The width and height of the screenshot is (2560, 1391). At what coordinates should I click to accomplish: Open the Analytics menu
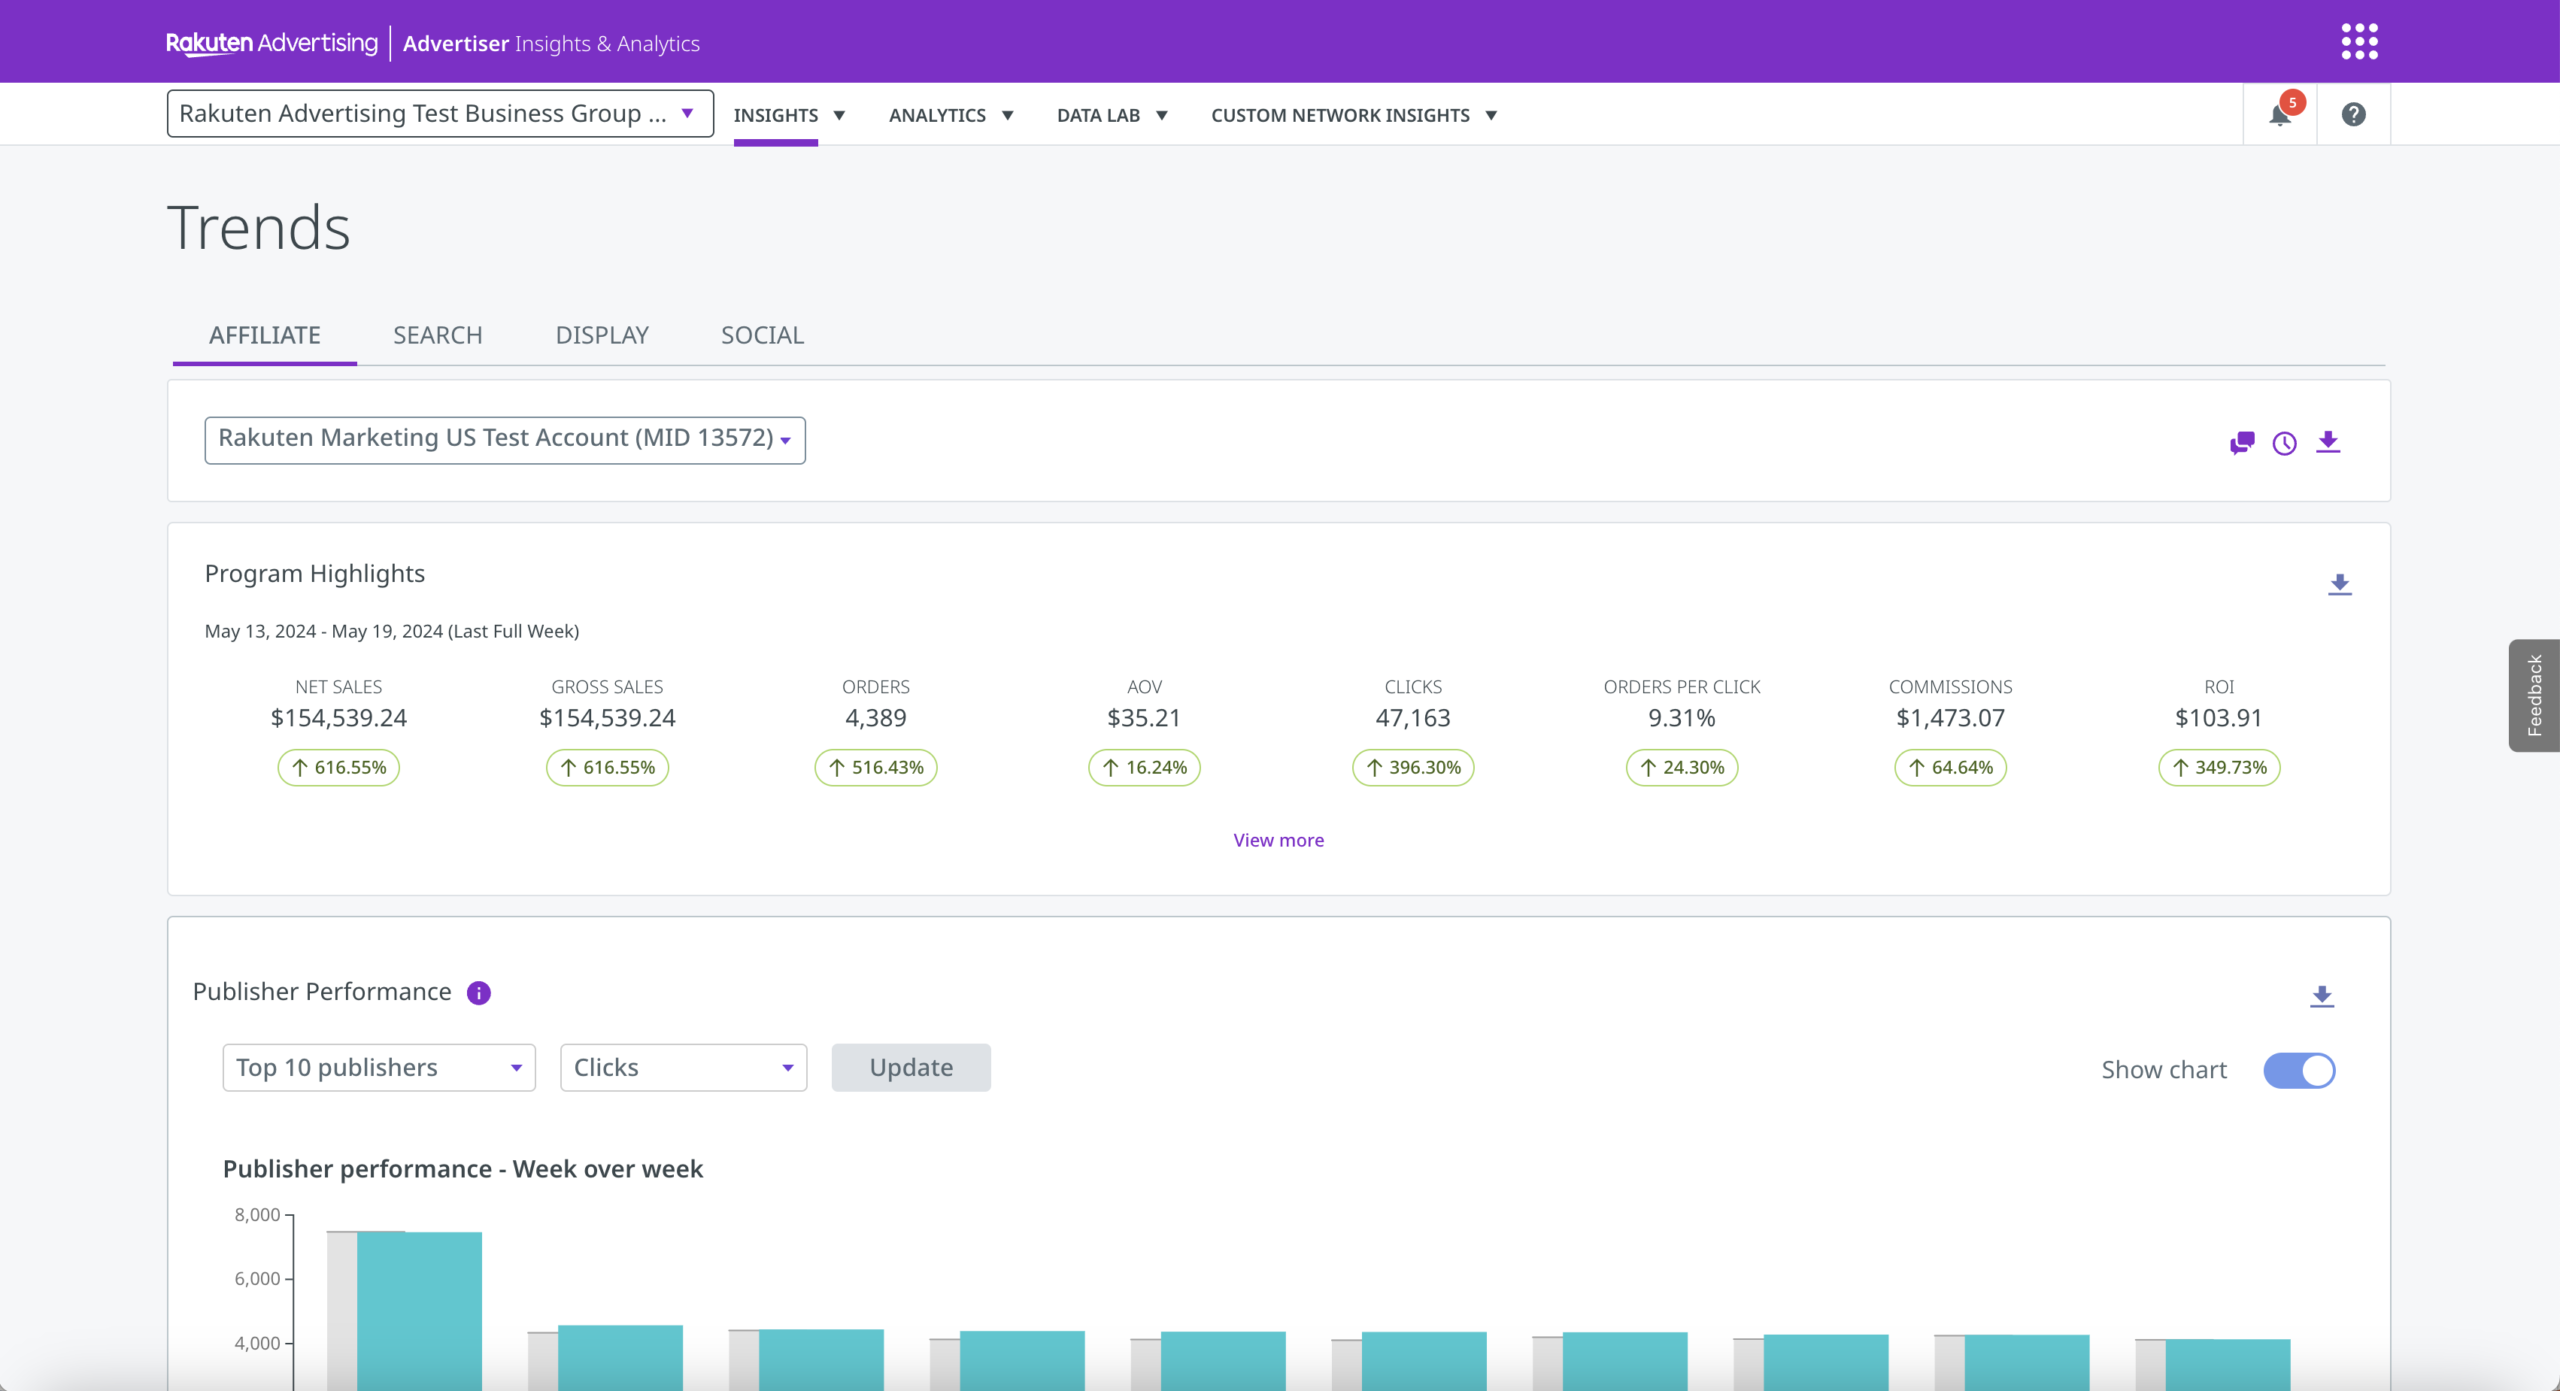951,115
